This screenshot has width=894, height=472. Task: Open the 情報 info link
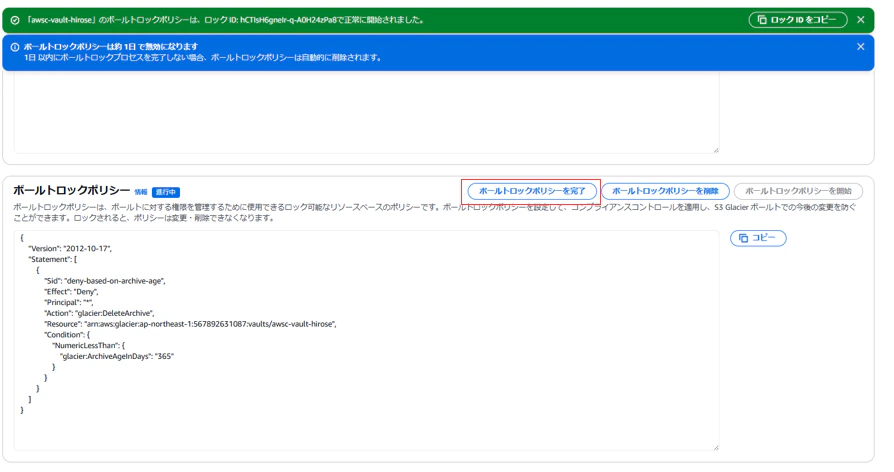click(141, 192)
